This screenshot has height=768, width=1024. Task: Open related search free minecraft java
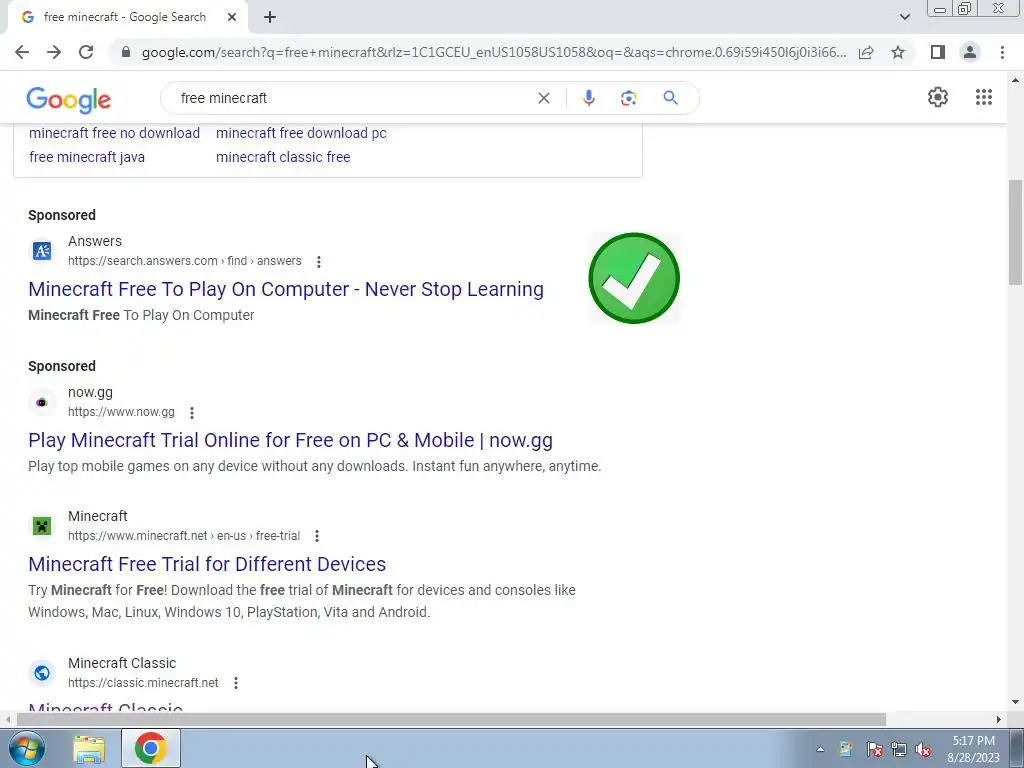click(x=87, y=157)
